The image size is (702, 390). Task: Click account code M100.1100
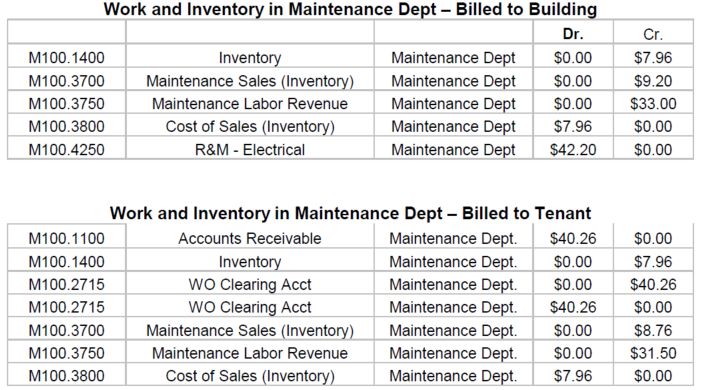(66, 239)
